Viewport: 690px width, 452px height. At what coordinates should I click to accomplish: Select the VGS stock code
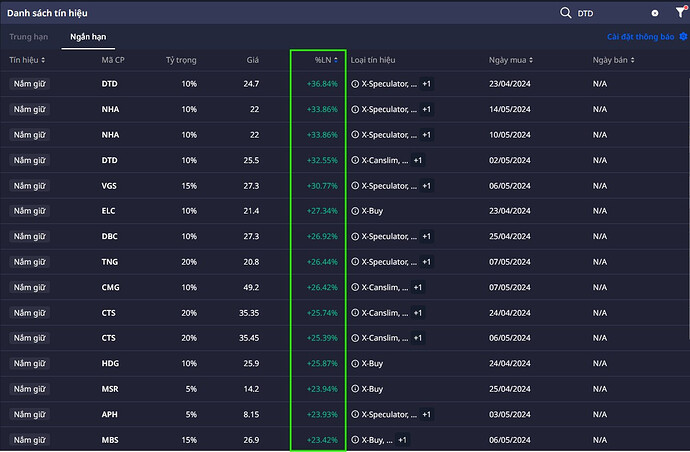point(109,186)
